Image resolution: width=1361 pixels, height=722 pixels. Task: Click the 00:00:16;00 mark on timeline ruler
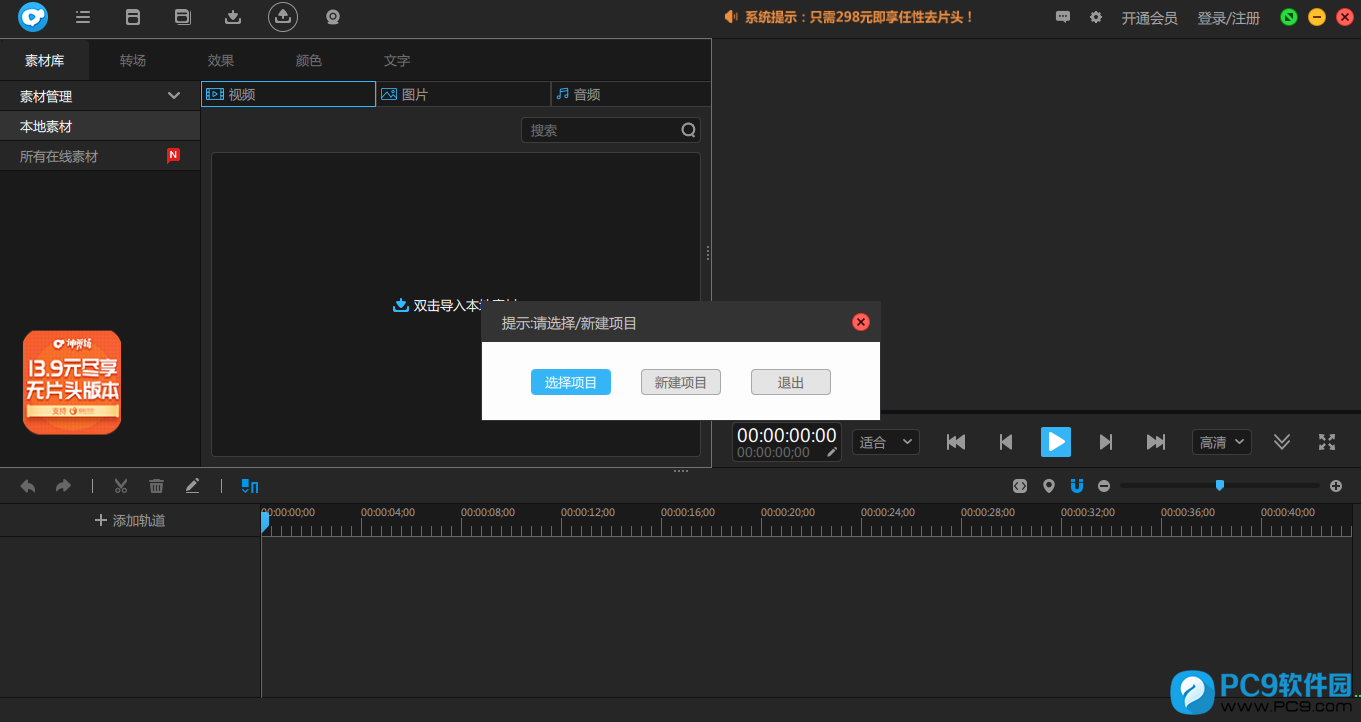688,512
